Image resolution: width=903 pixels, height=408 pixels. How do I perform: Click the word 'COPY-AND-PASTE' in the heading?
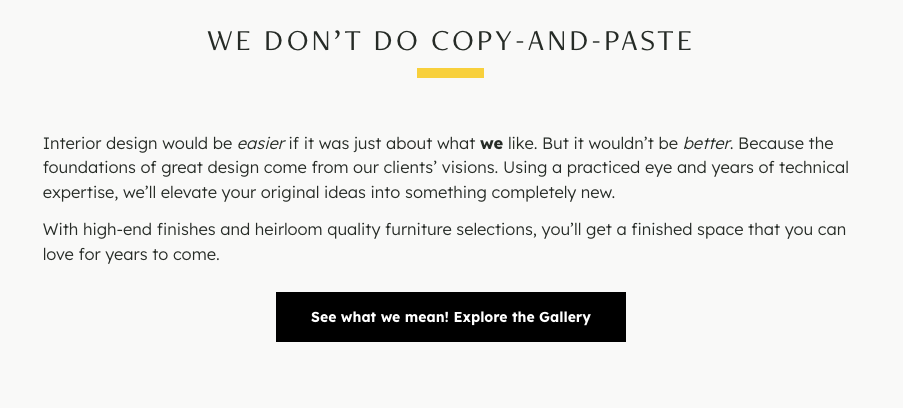(562, 41)
